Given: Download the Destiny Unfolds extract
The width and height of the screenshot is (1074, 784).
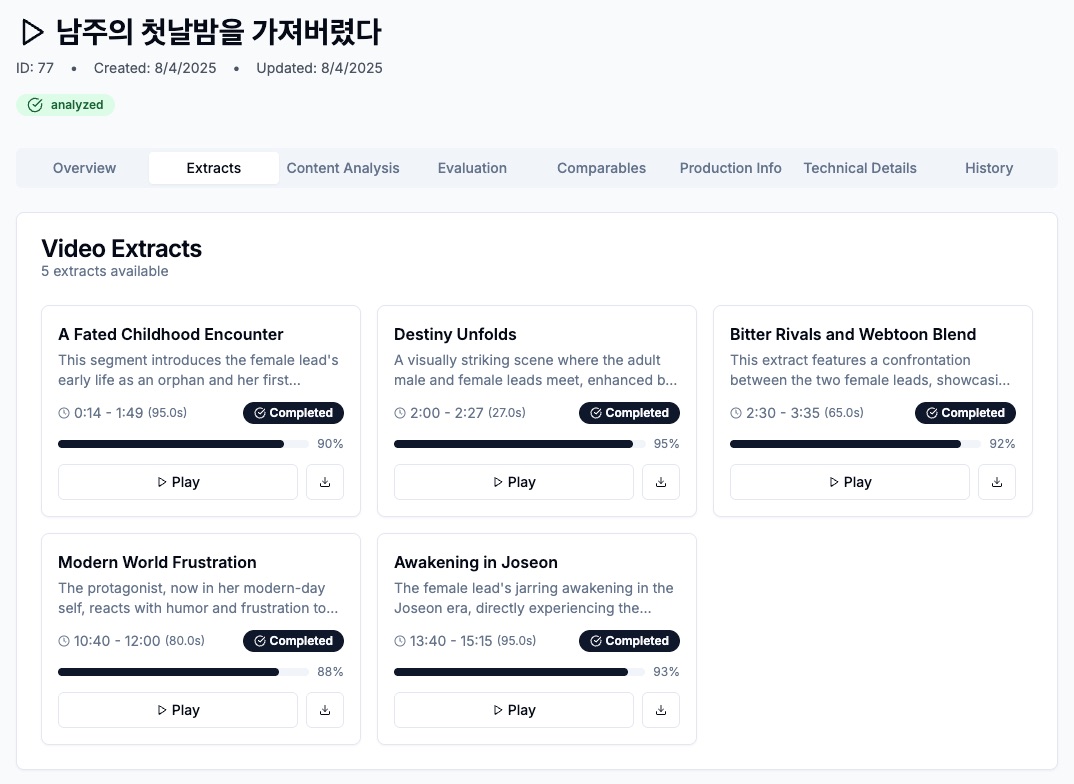Looking at the screenshot, I should (x=661, y=482).
